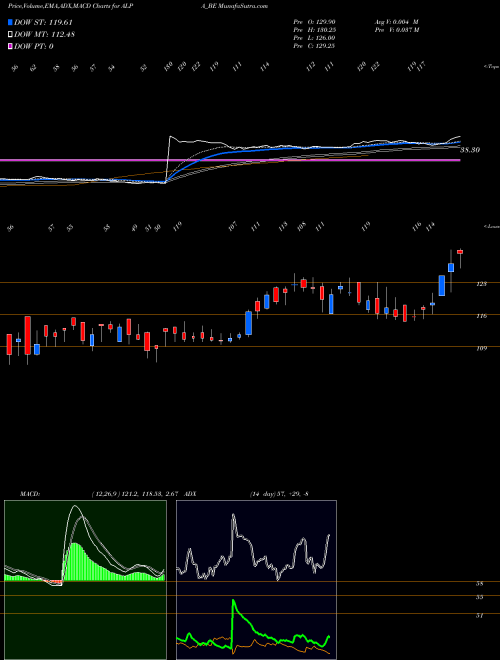Click the 107 label in the lows row

tap(233, 226)
